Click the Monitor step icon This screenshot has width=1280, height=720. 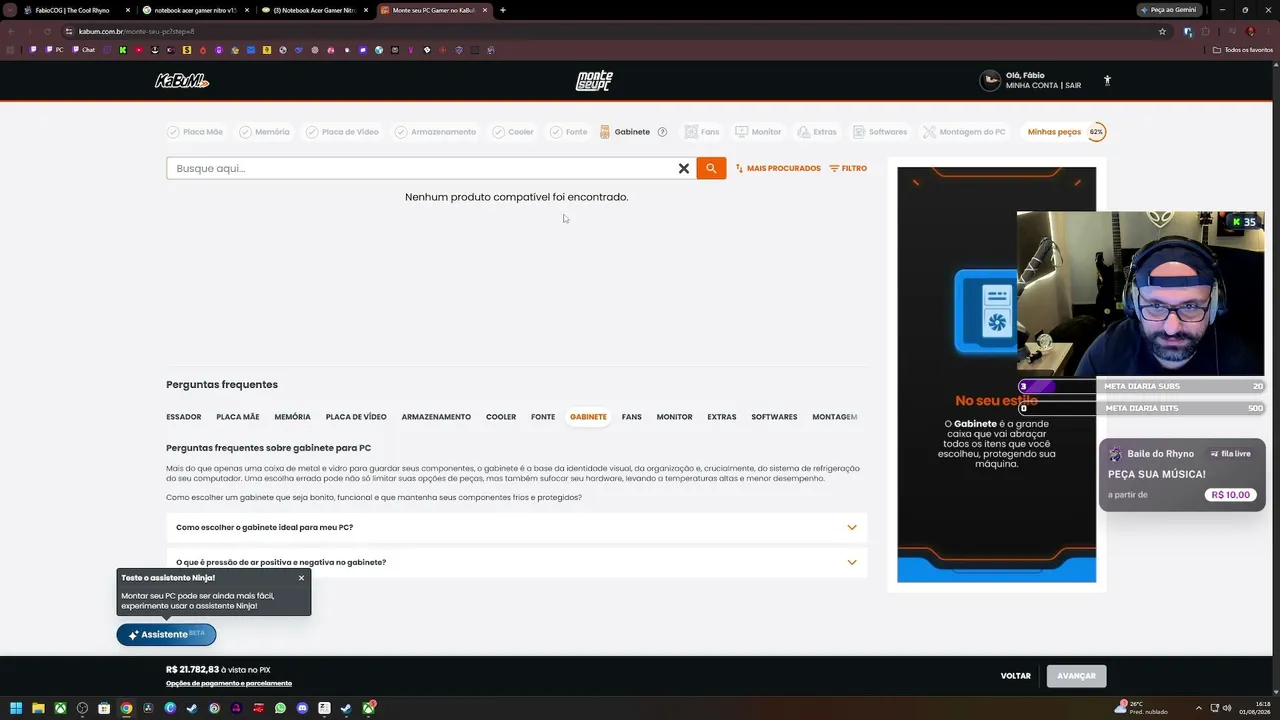(x=741, y=132)
